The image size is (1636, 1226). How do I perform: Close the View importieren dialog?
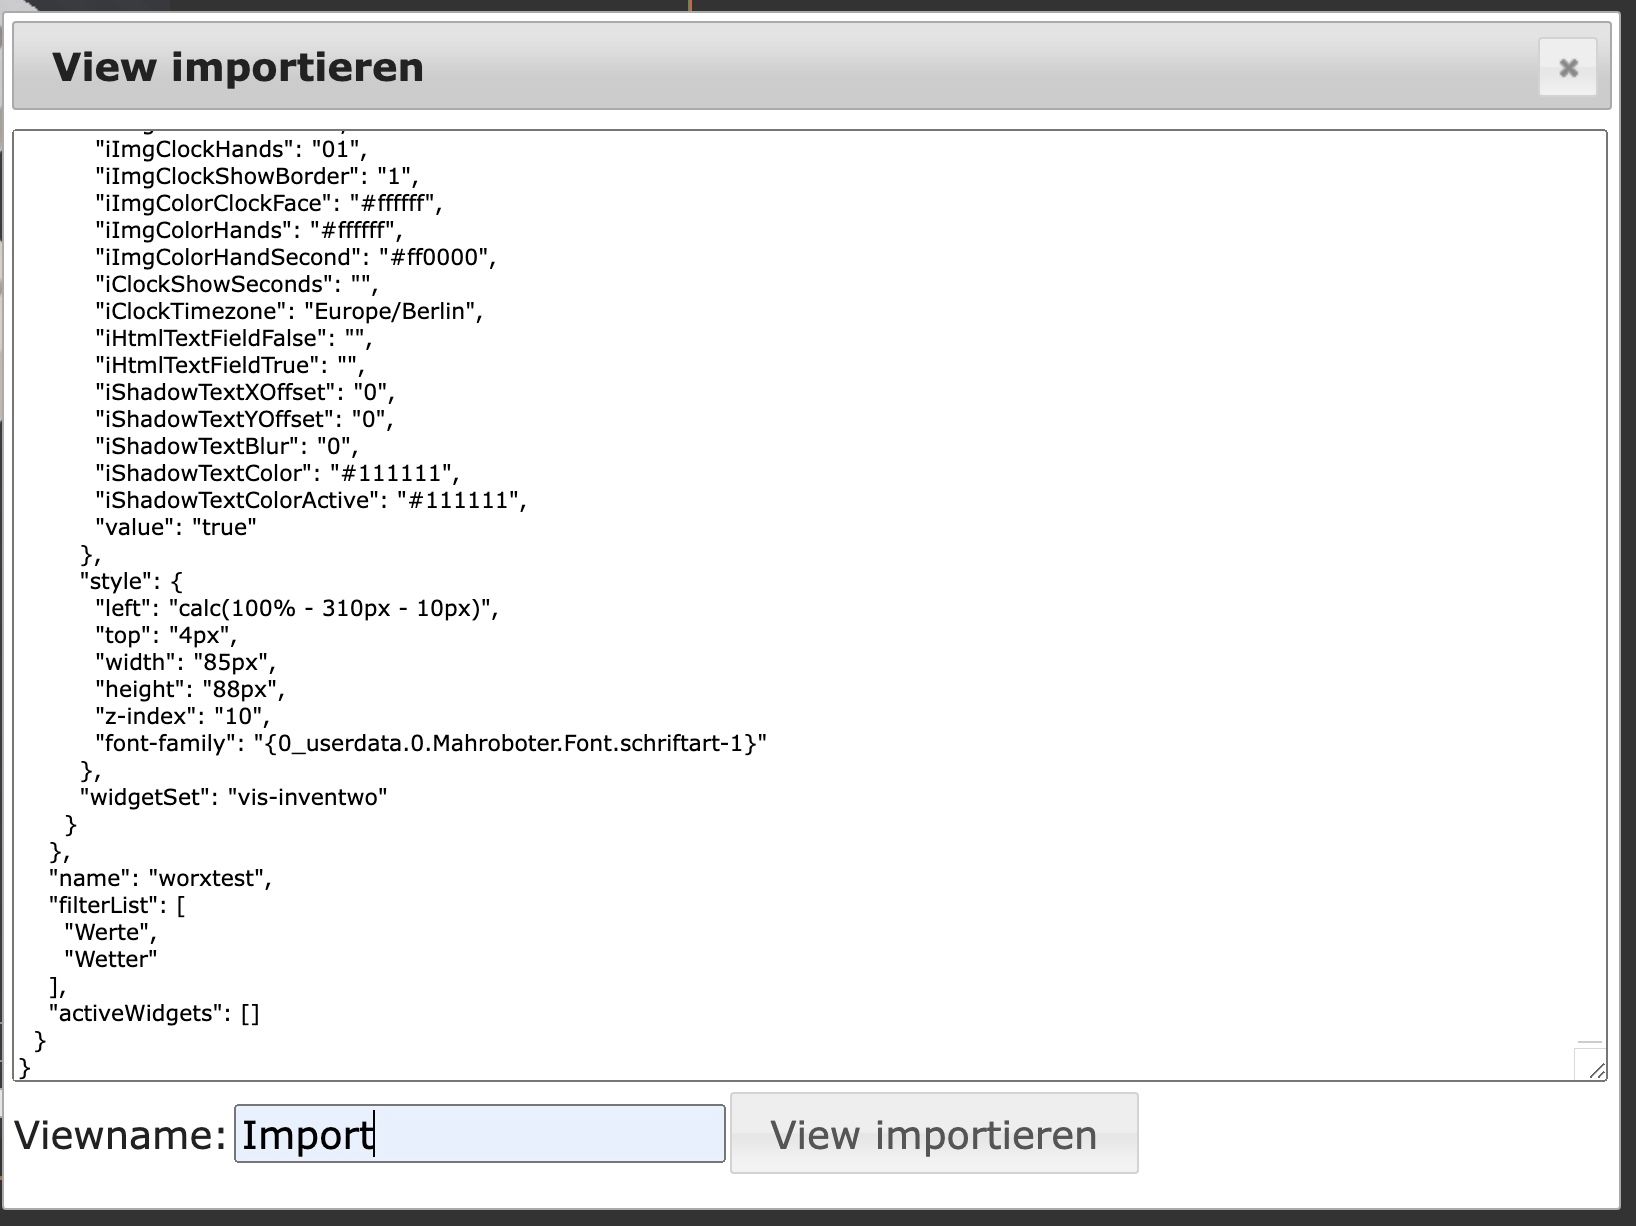tap(1567, 68)
